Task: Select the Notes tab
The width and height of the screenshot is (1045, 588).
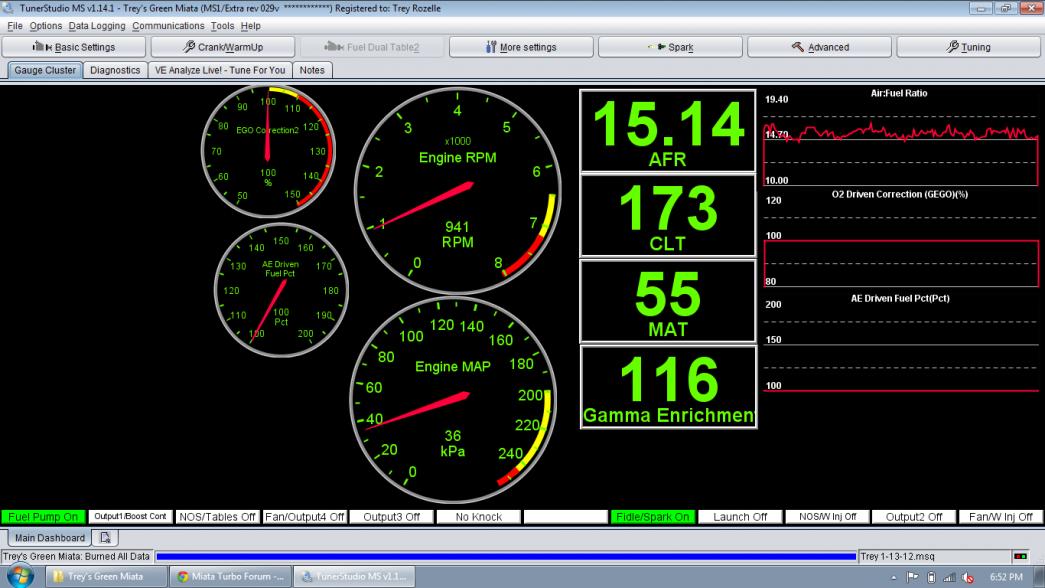Action: [x=312, y=70]
